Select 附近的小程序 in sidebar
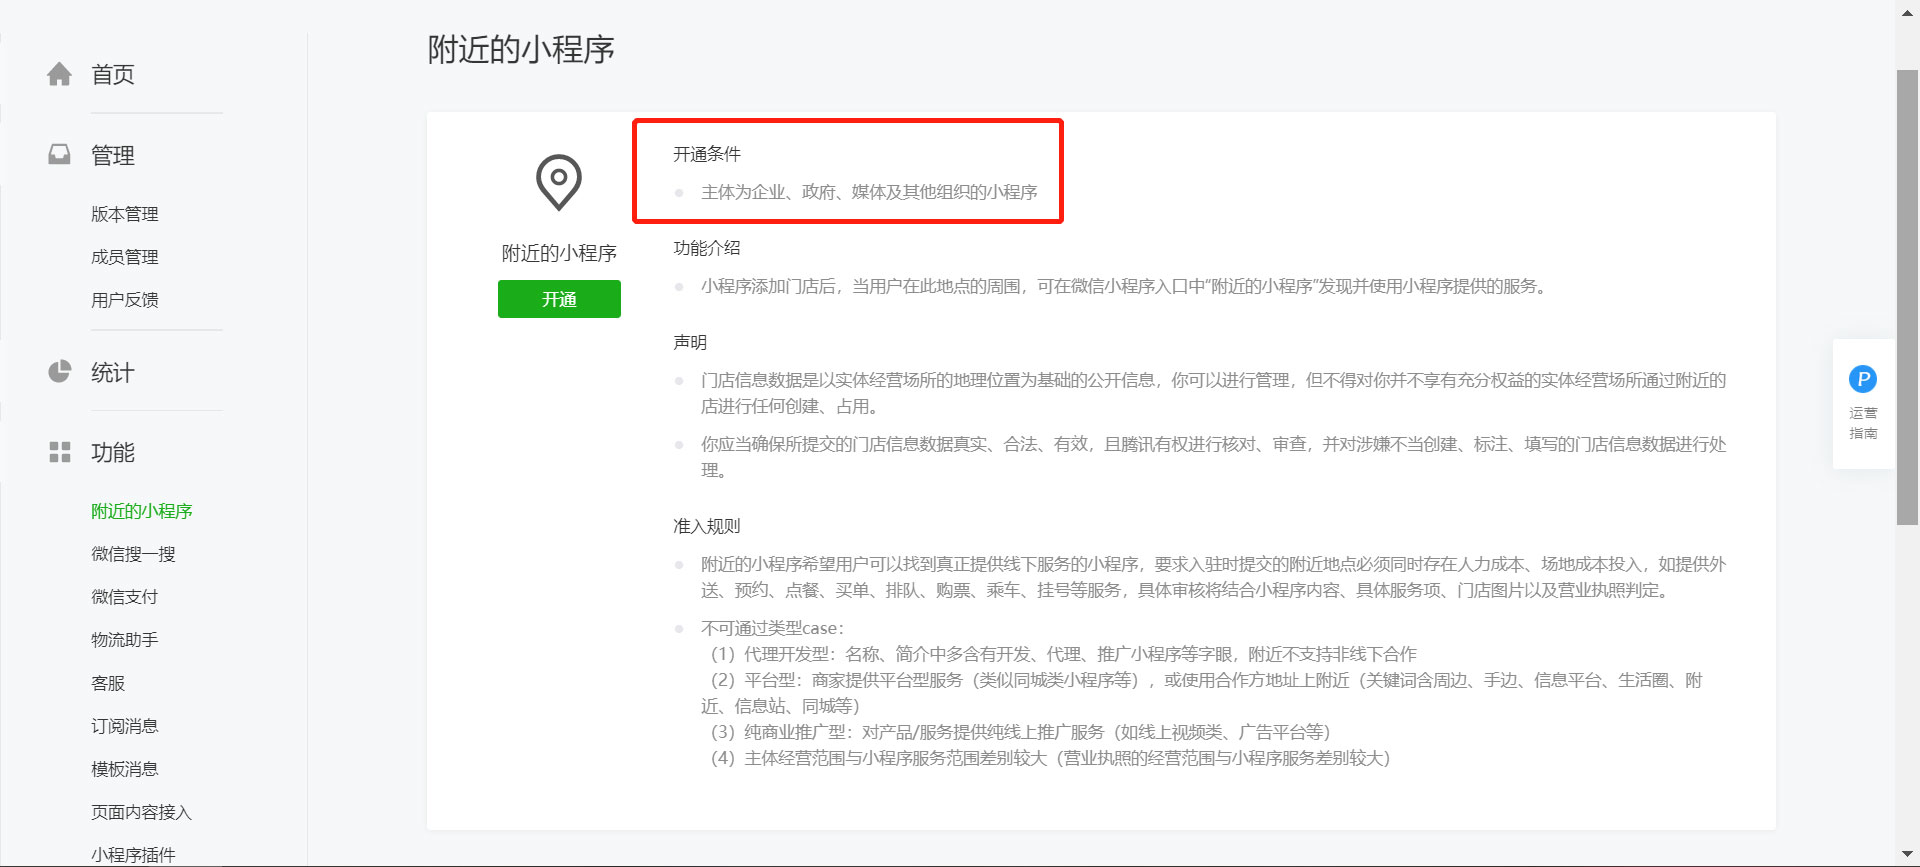This screenshot has width=1920, height=867. click(x=142, y=511)
